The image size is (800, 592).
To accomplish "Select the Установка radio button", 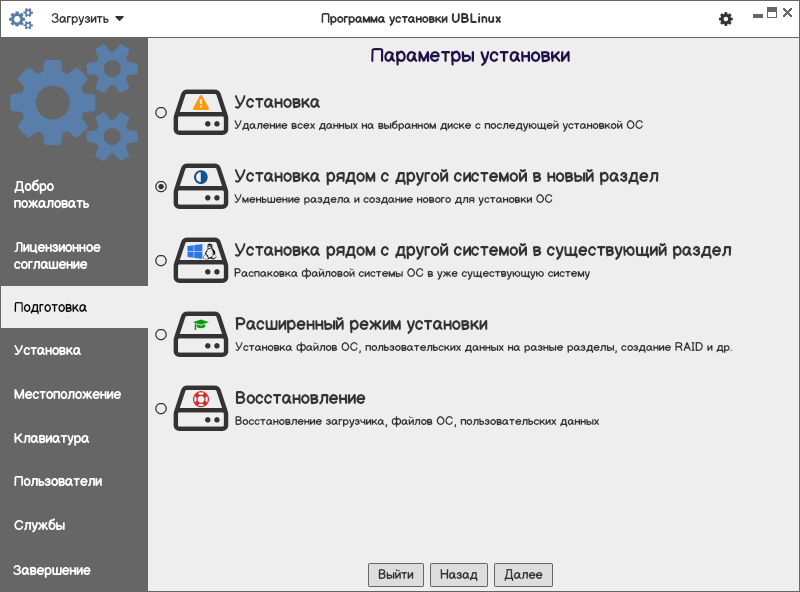I will (161, 112).
